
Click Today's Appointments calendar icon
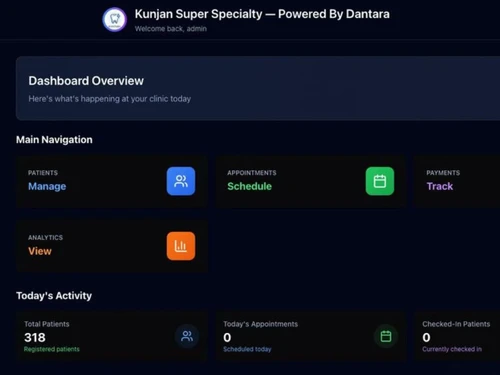tap(386, 336)
